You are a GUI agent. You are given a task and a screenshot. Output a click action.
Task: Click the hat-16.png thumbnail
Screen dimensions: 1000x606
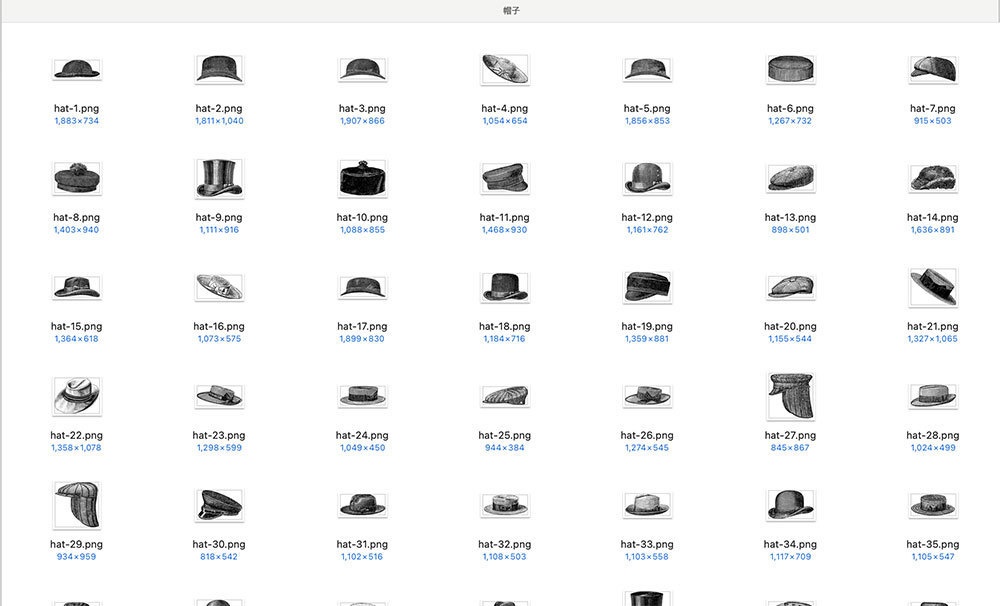219,287
